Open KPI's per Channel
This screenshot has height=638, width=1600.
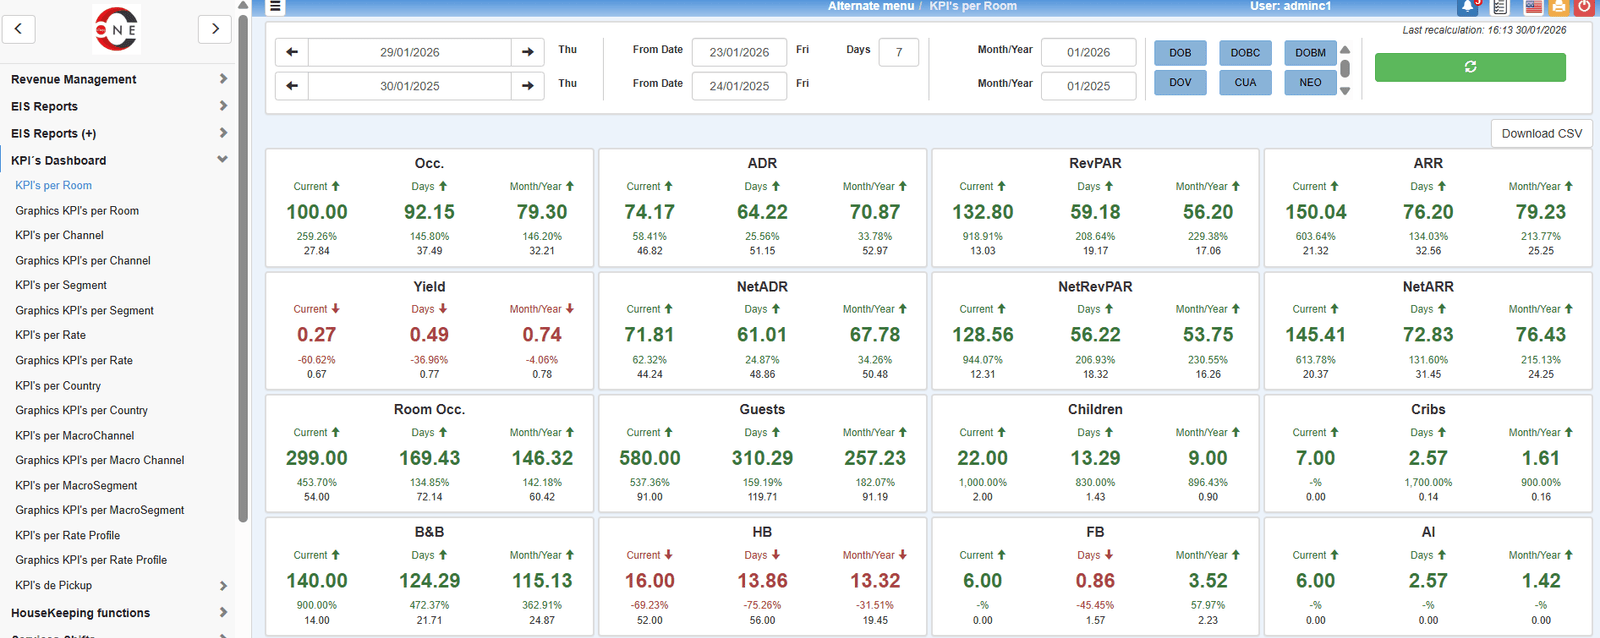[x=59, y=236]
